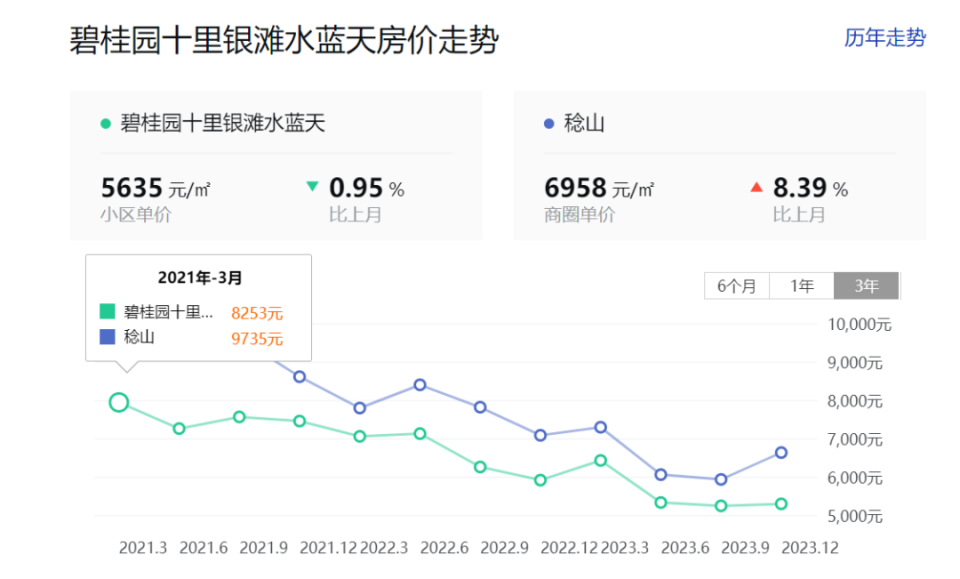Image resolution: width=960 pixels, height=579 pixels.
Task: Click the 碧桂园十里银滩水蓝天 card title
Action: (x=223, y=124)
